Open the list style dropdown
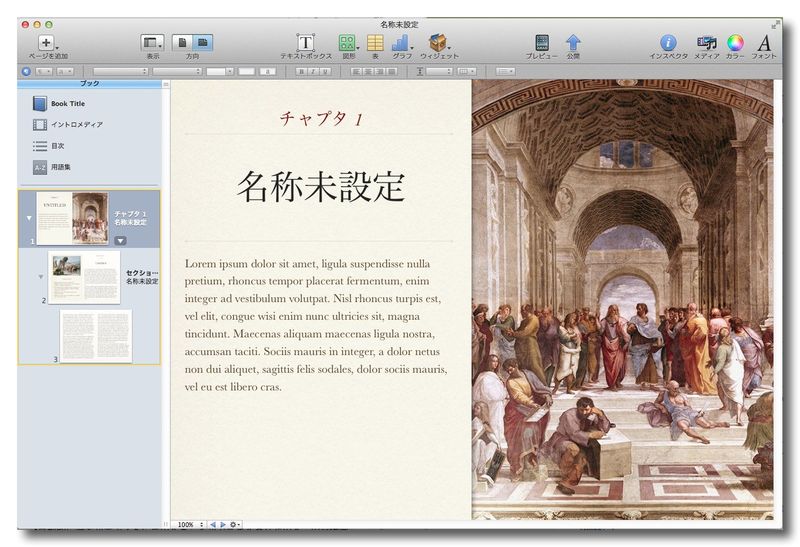This screenshot has width=800, height=547. (x=505, y=71)
